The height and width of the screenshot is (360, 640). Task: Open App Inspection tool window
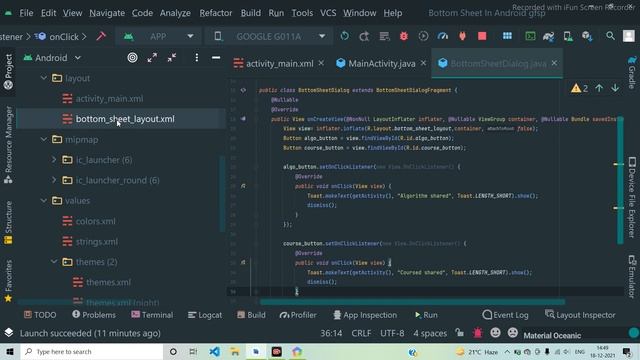[365, 315]
